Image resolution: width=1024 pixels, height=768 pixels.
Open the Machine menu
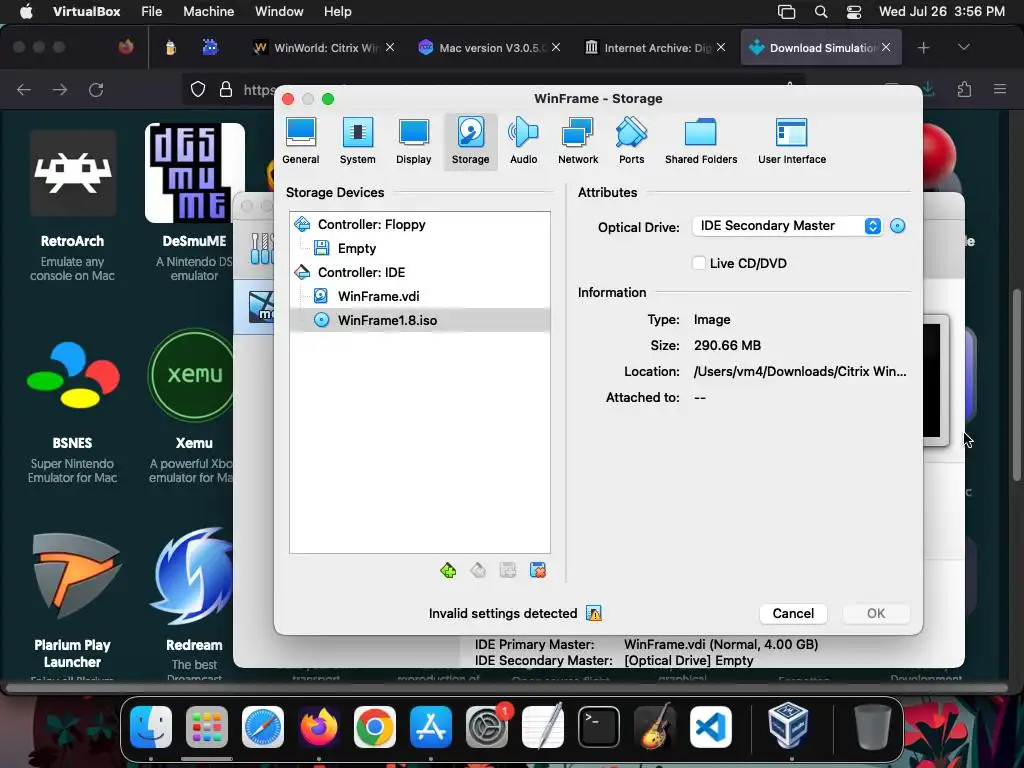(208, 12)
